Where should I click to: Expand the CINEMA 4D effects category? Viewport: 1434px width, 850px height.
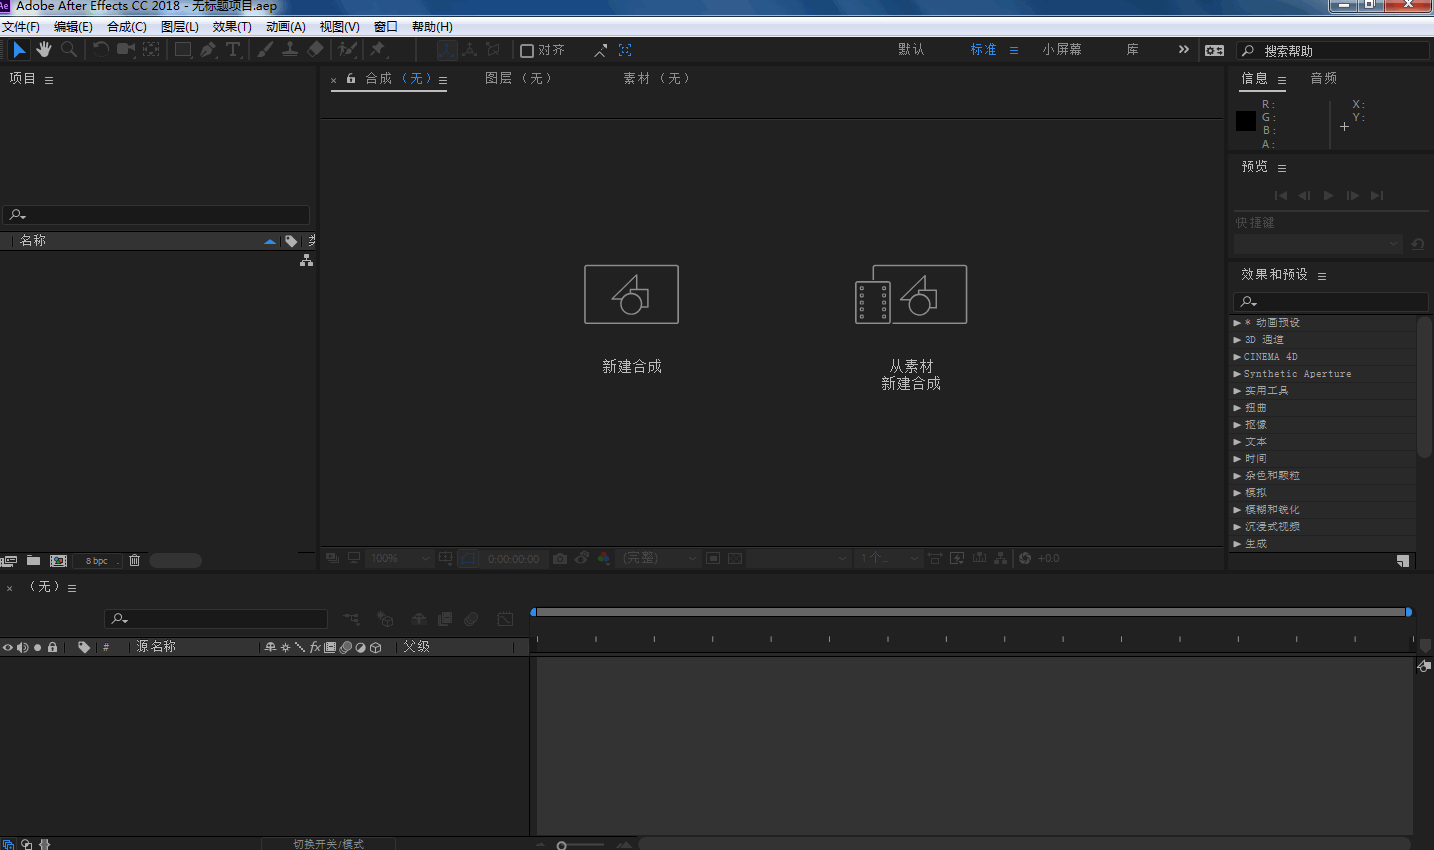[1237, 357]
